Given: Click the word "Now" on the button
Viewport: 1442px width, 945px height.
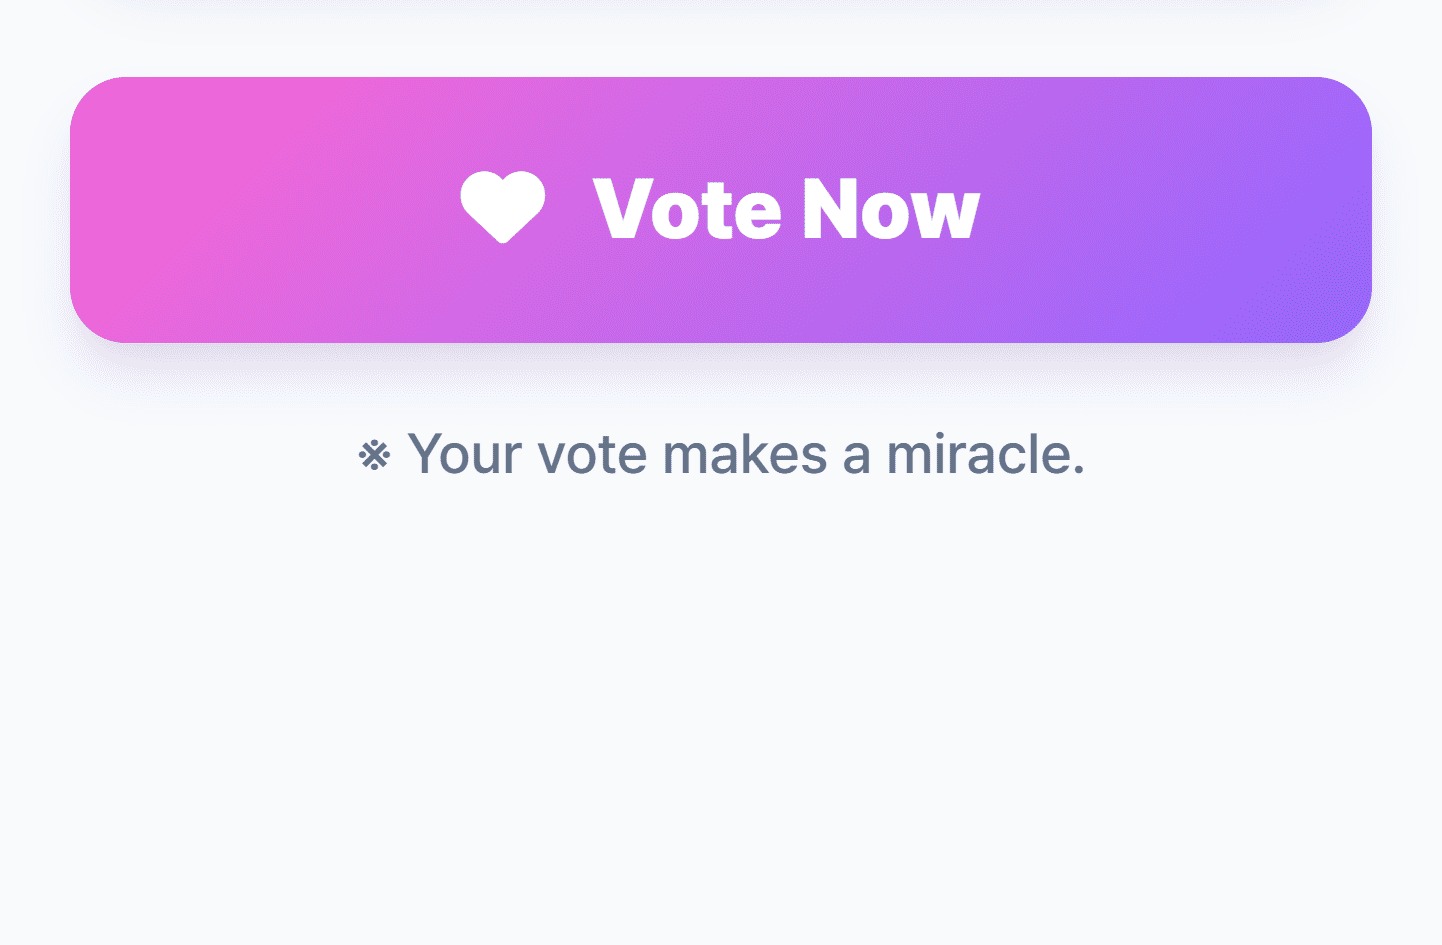Looking at the screenshot, I should coord(890,210).
